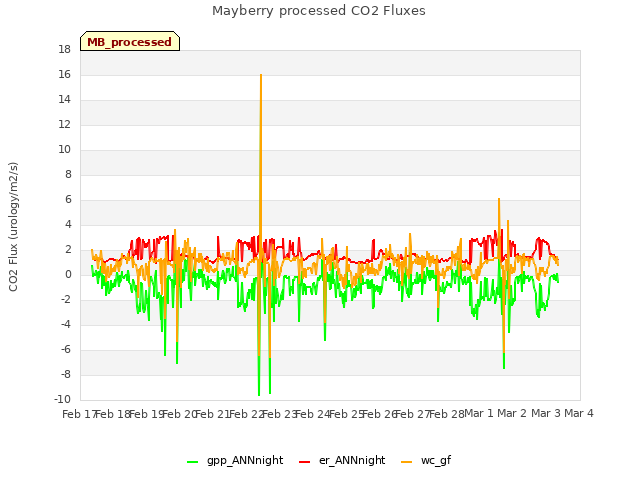640x480 pixels.
Task: Click the green gpp_ANNnight legend swatch
Action: coord(192,462)
